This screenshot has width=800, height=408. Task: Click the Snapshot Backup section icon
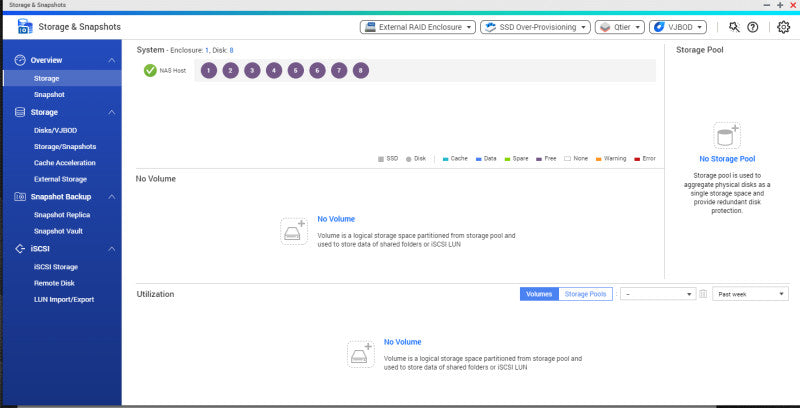pos(20,196)
